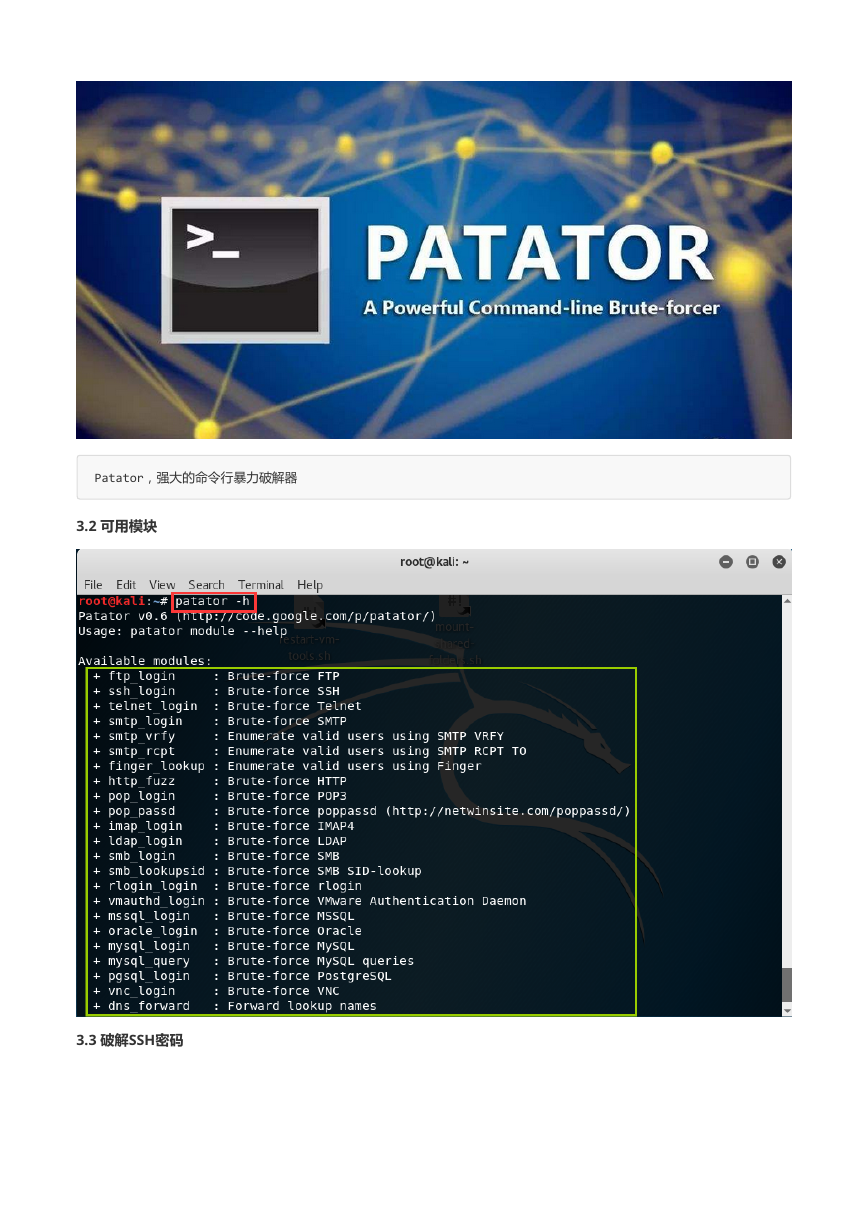Select the smb_lookupsid module line
This screenshot has width=868, height=1227.
[257, 871]
